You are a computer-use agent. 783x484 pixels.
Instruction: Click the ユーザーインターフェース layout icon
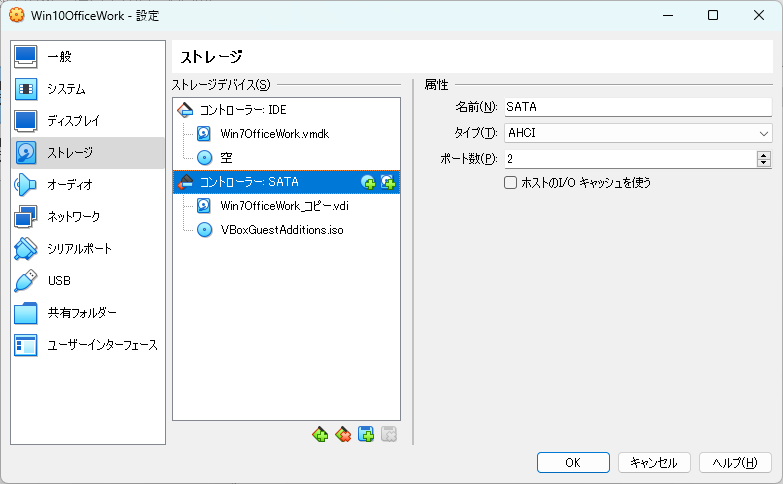click(25, 345)
